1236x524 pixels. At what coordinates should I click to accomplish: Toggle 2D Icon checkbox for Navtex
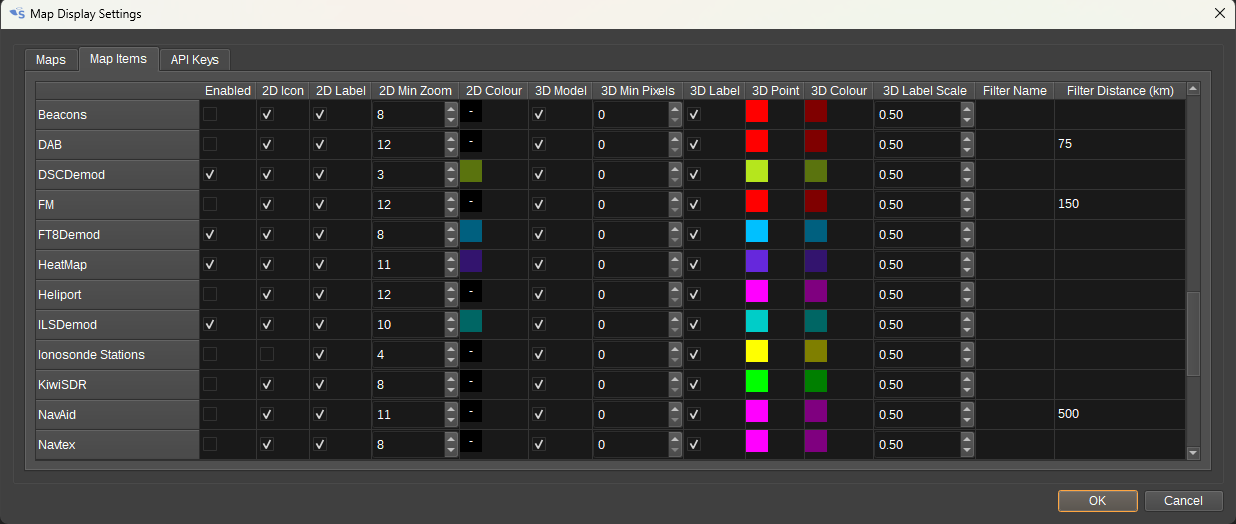pos(267,445)
